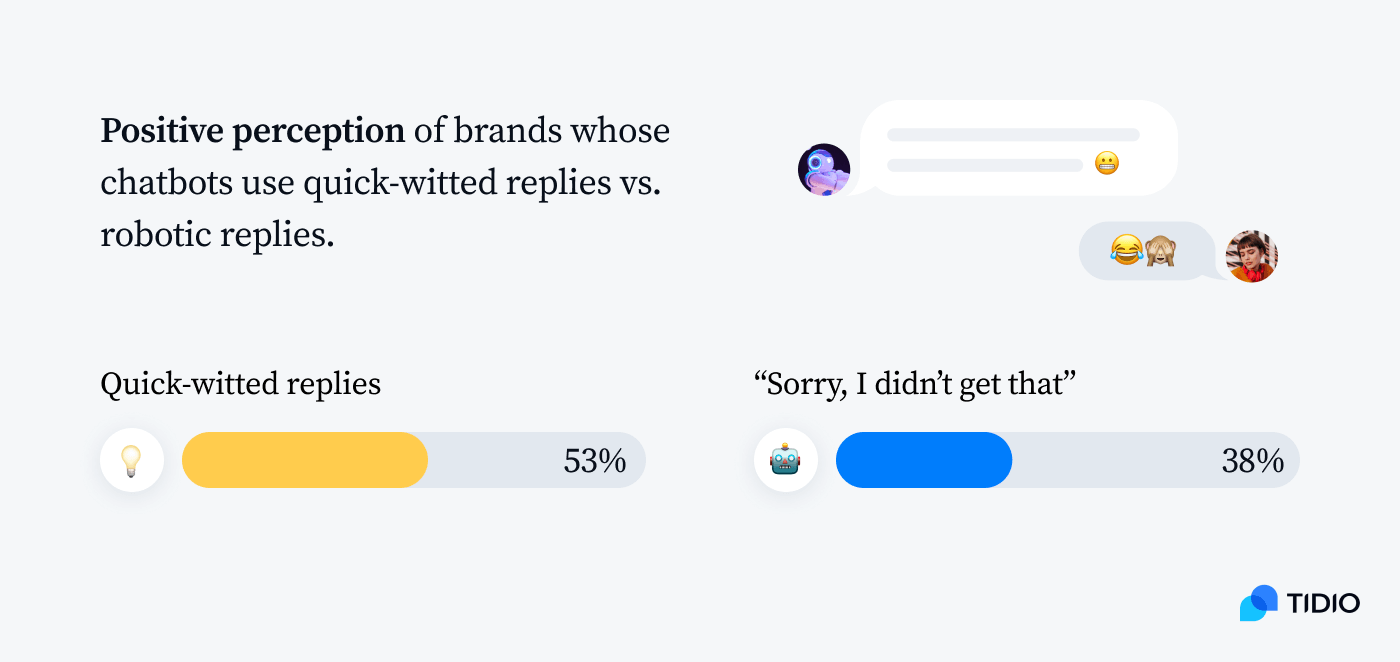Click the bold "Positive perception" text
Viewport: 1400px width, 662px height.
[x=252, y=131]
